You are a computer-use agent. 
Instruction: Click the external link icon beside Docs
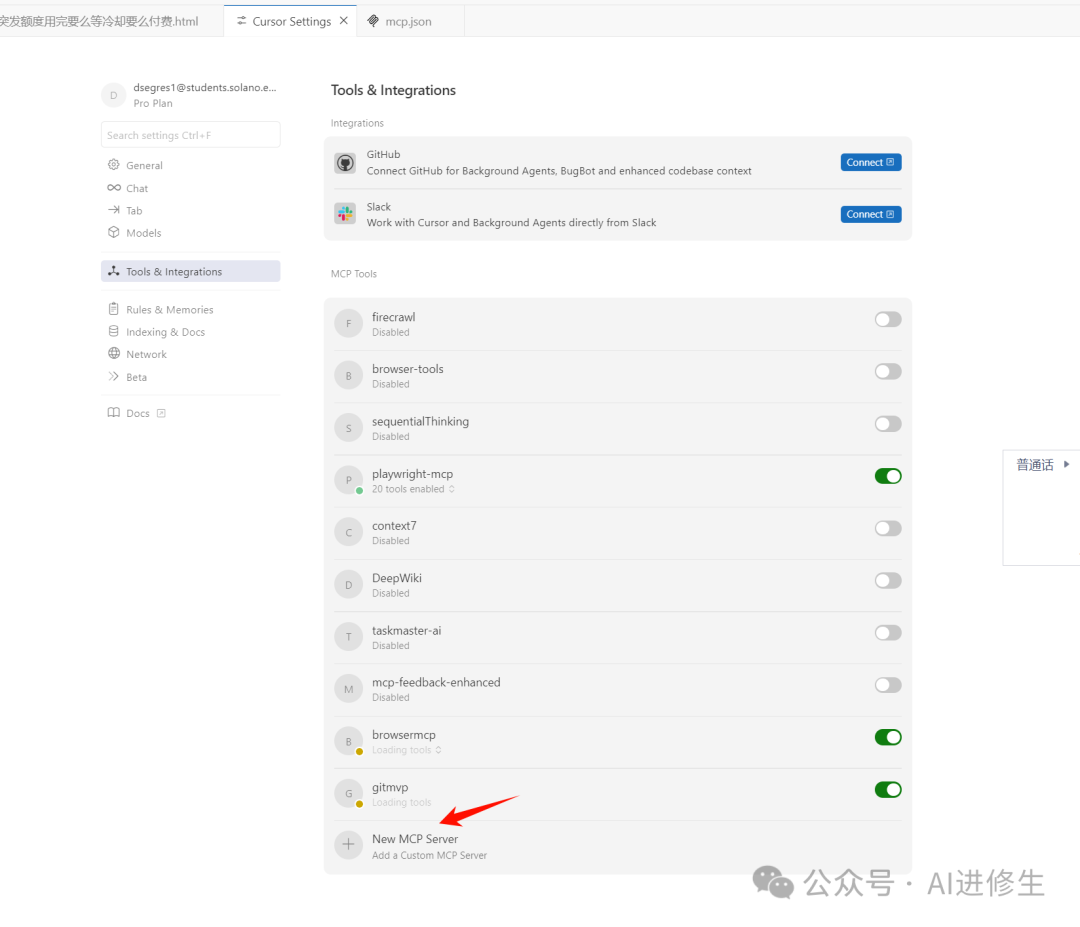tap(161, 413)
